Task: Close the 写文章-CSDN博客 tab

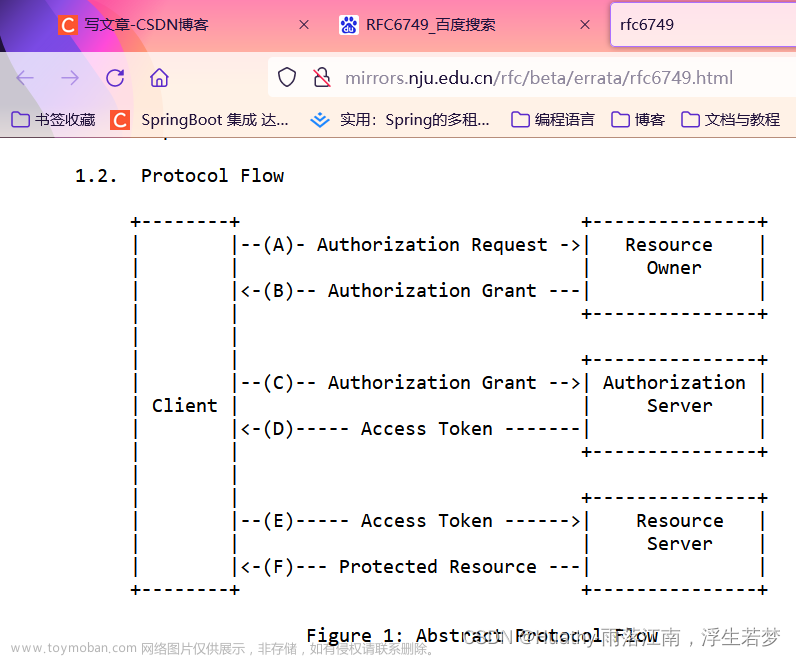Action: point(304,24)
